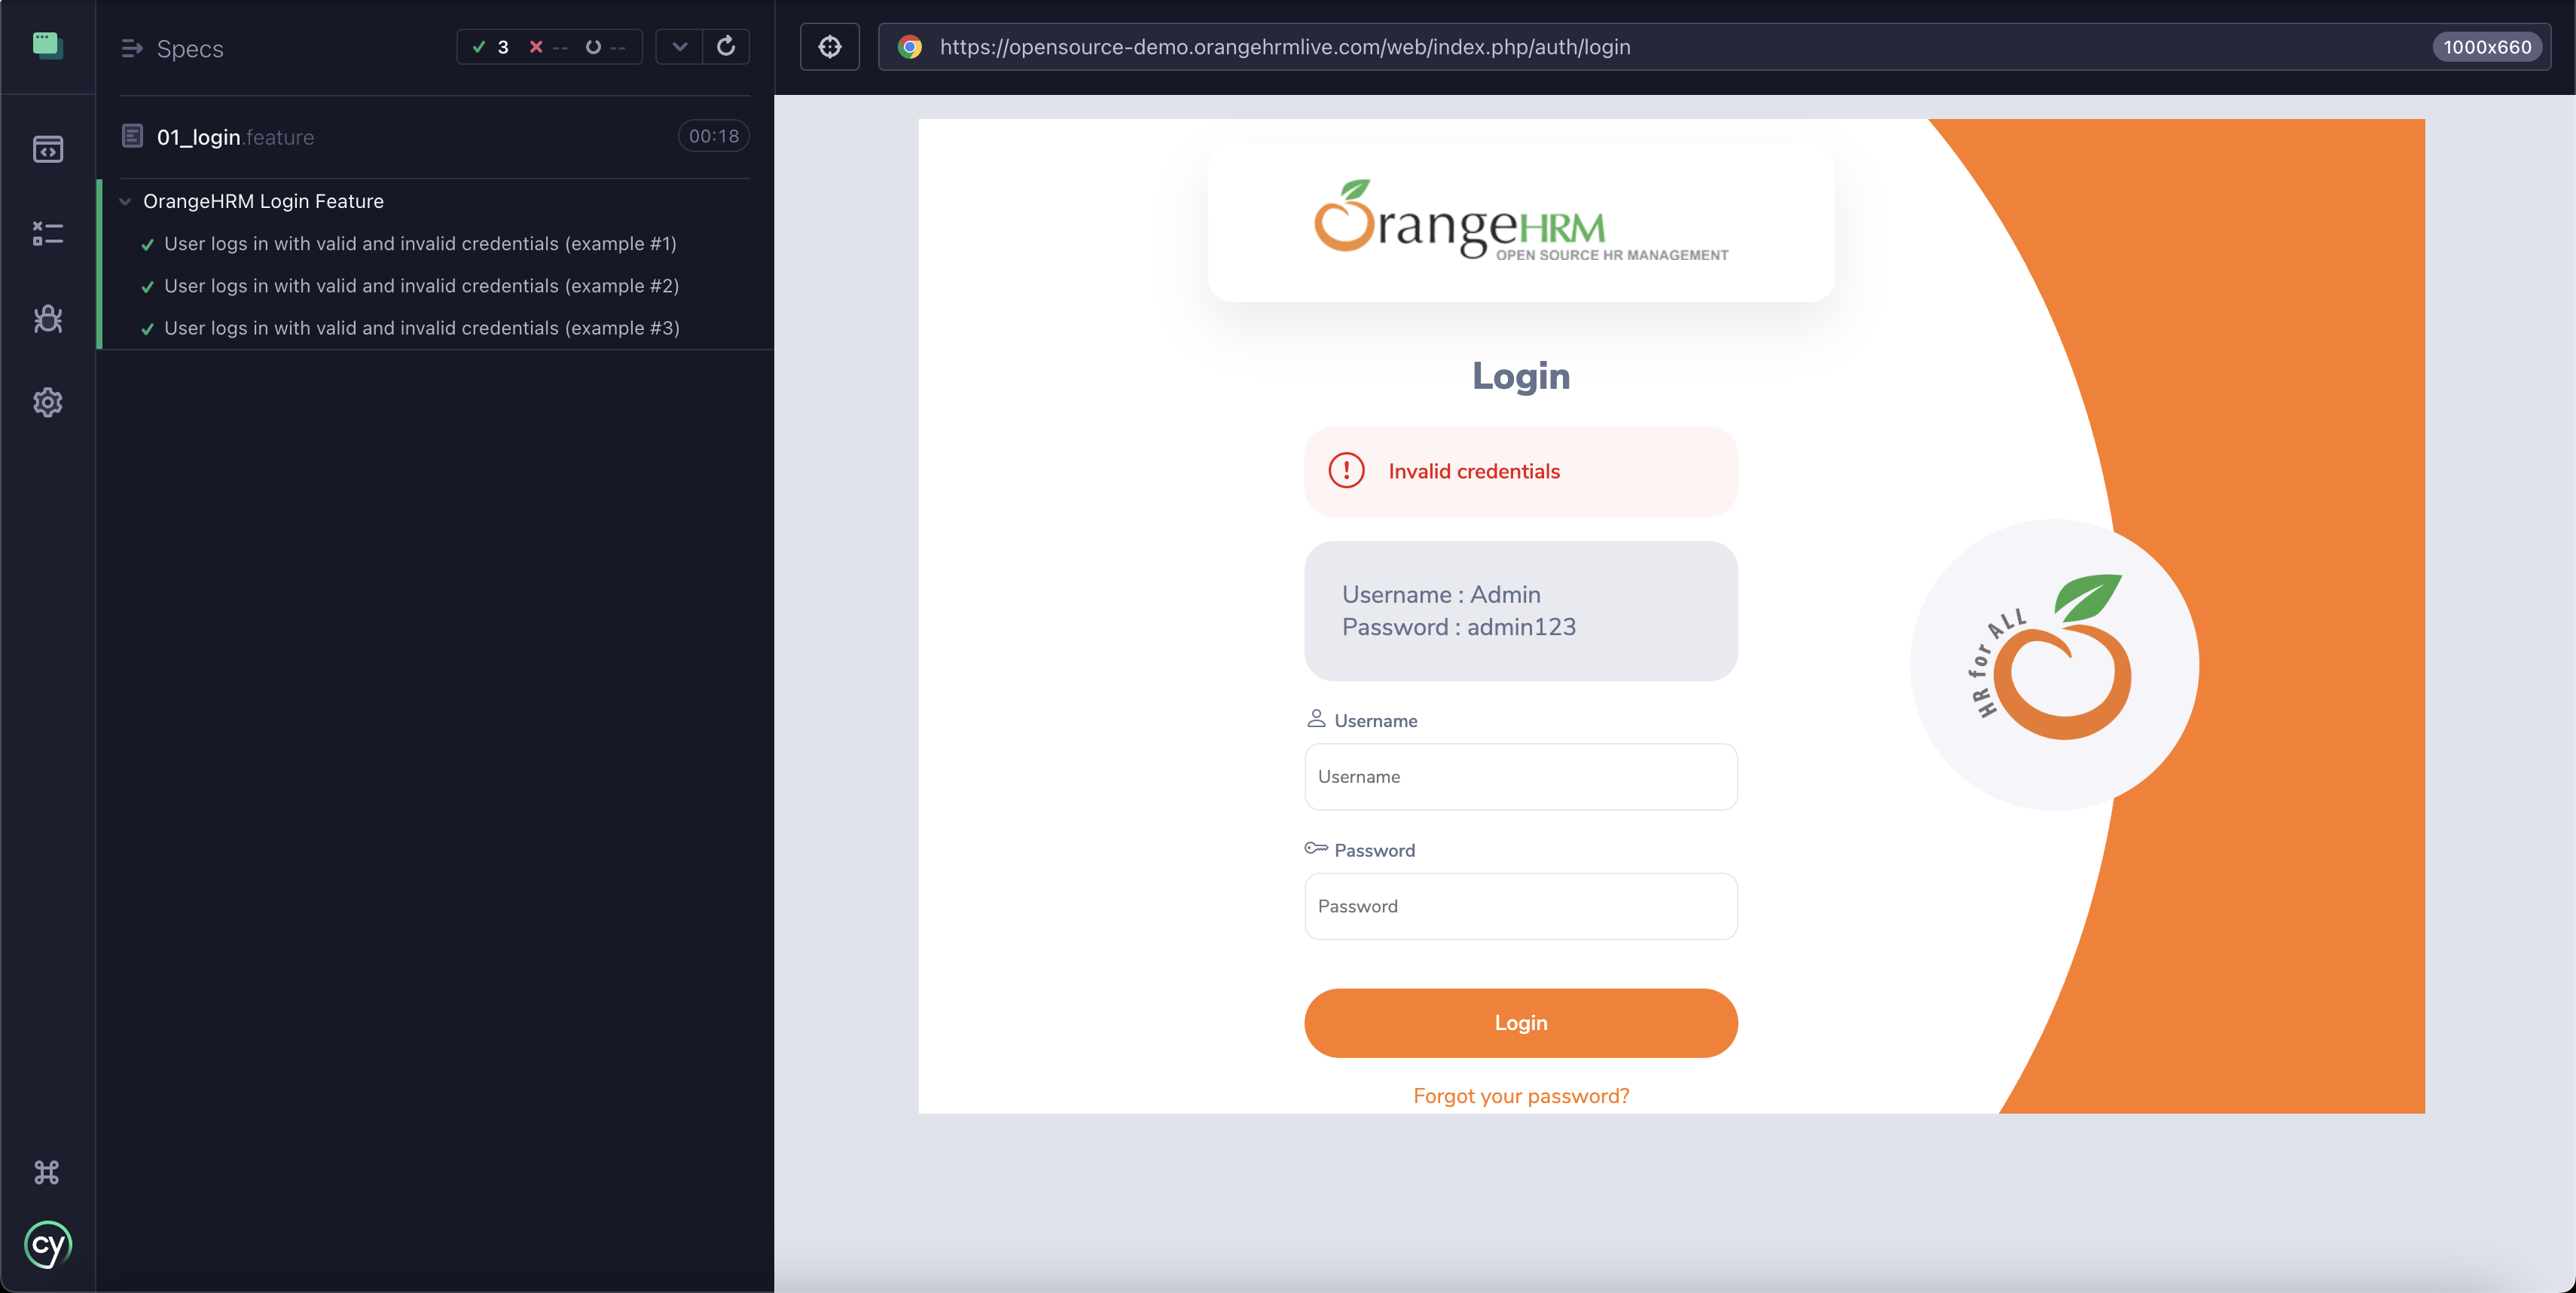Click the 1000x660 viewport size badge

pyautogui.click(x=2486, y=47)
